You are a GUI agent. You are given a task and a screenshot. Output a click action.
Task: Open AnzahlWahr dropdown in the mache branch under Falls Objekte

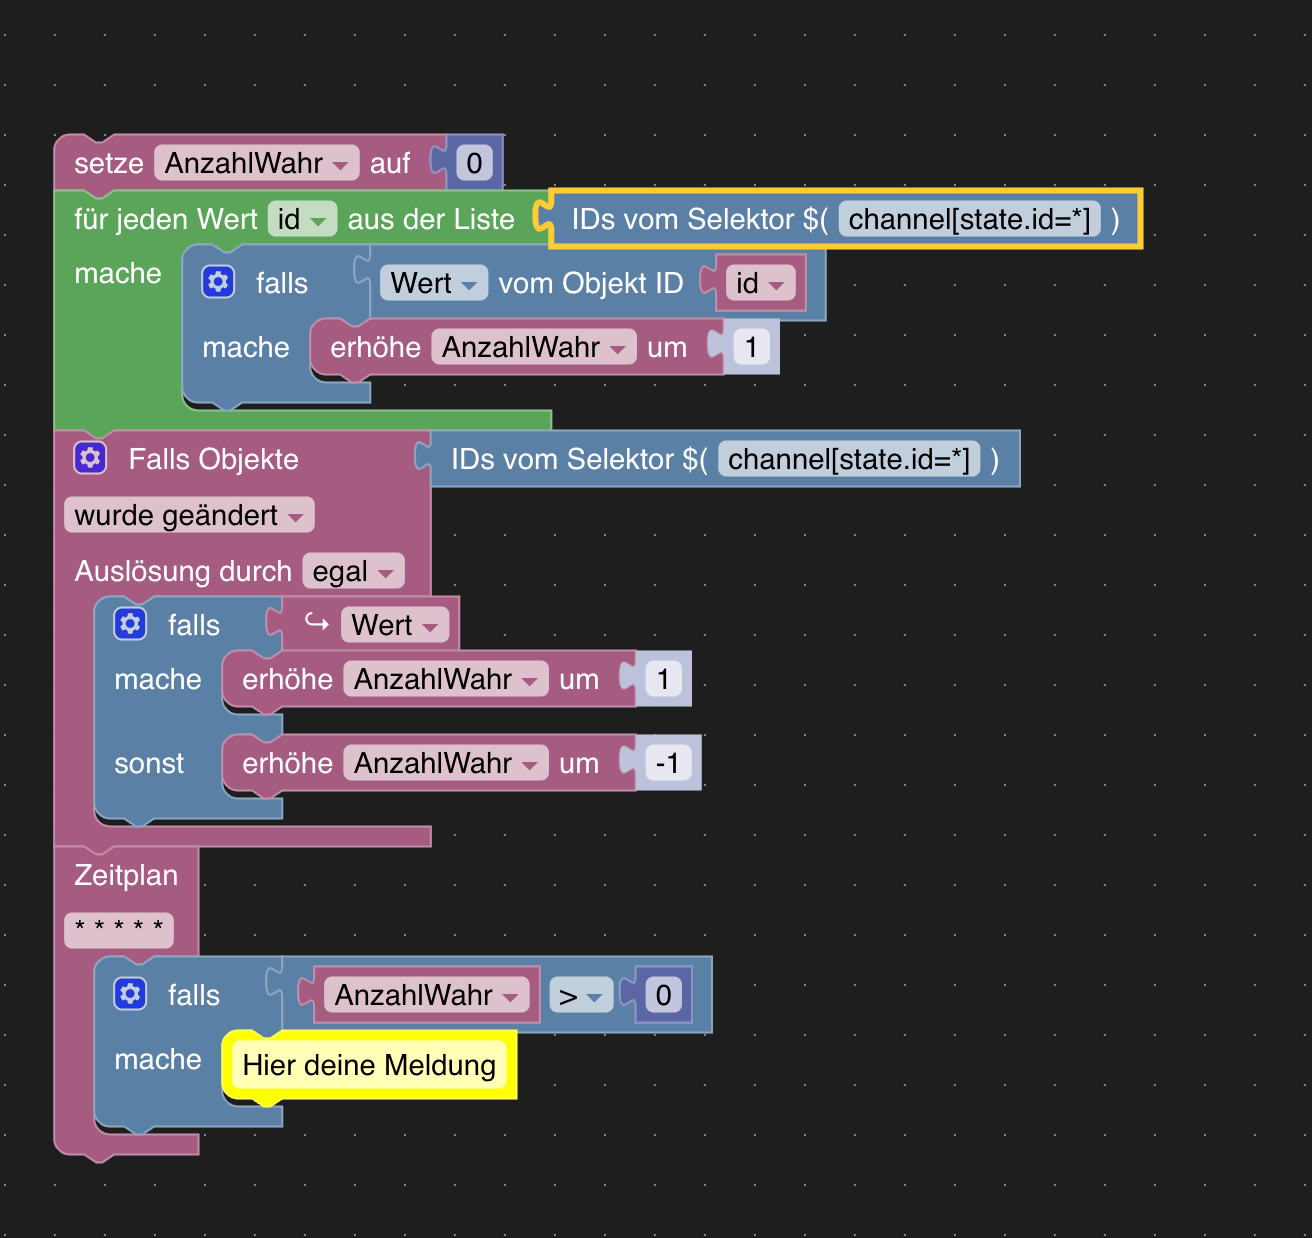[x=446, y=679]
